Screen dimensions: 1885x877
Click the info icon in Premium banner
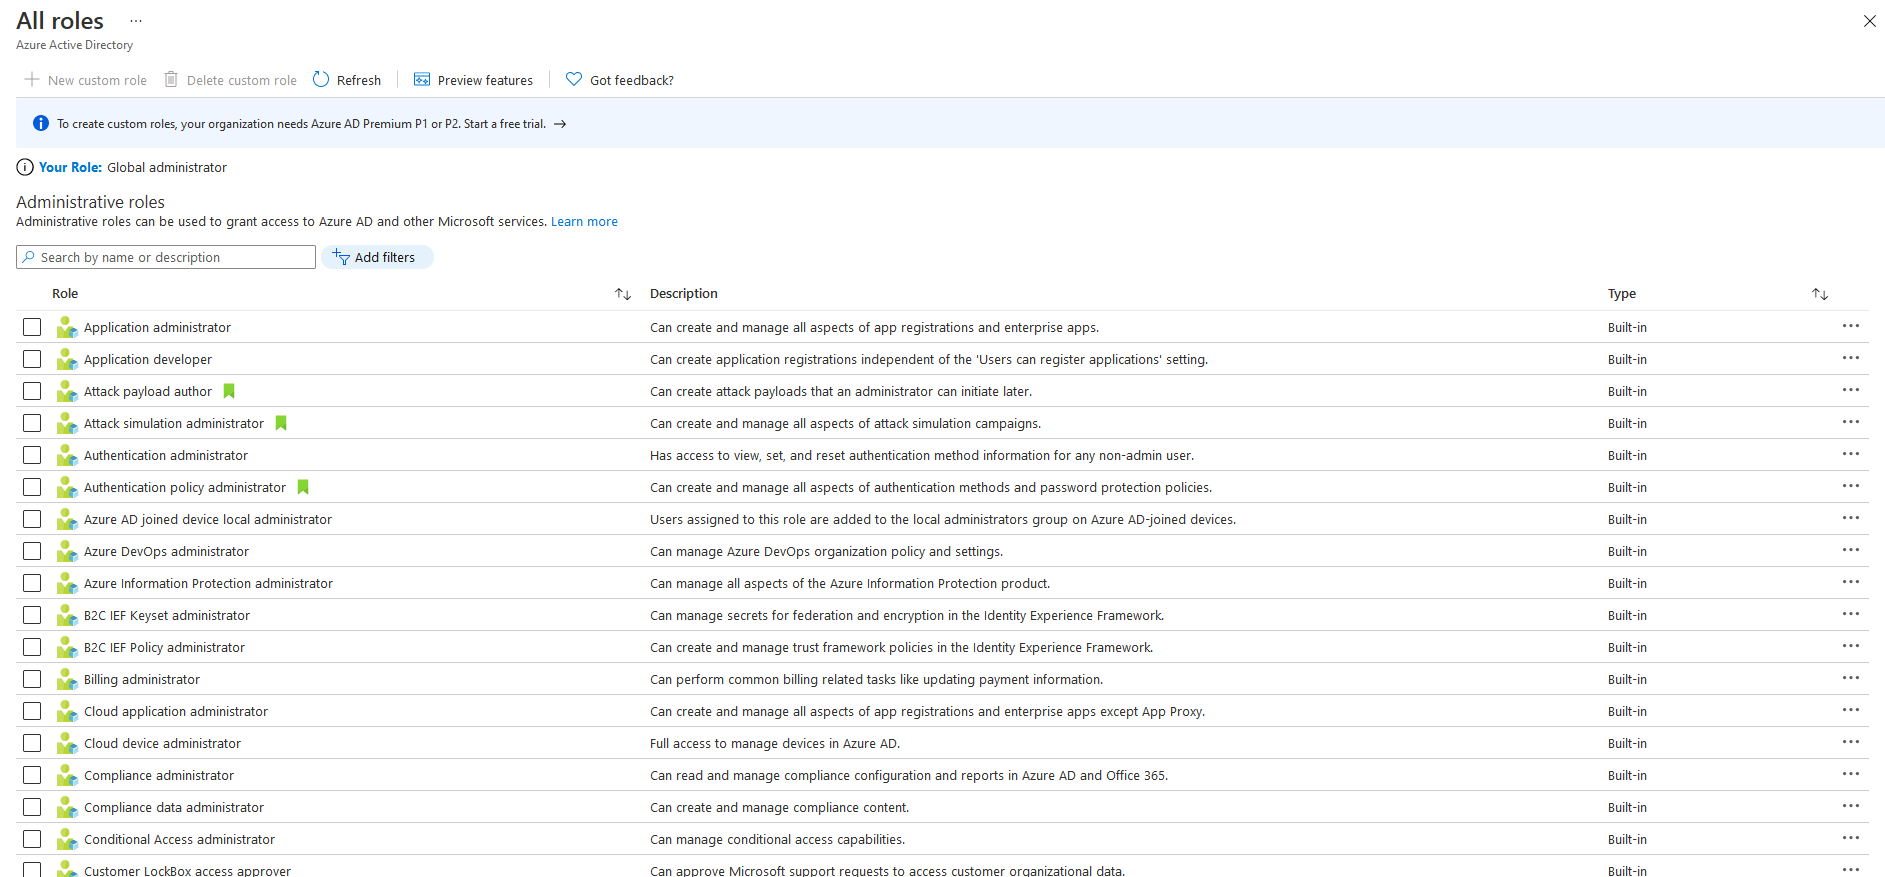(41, 123)
